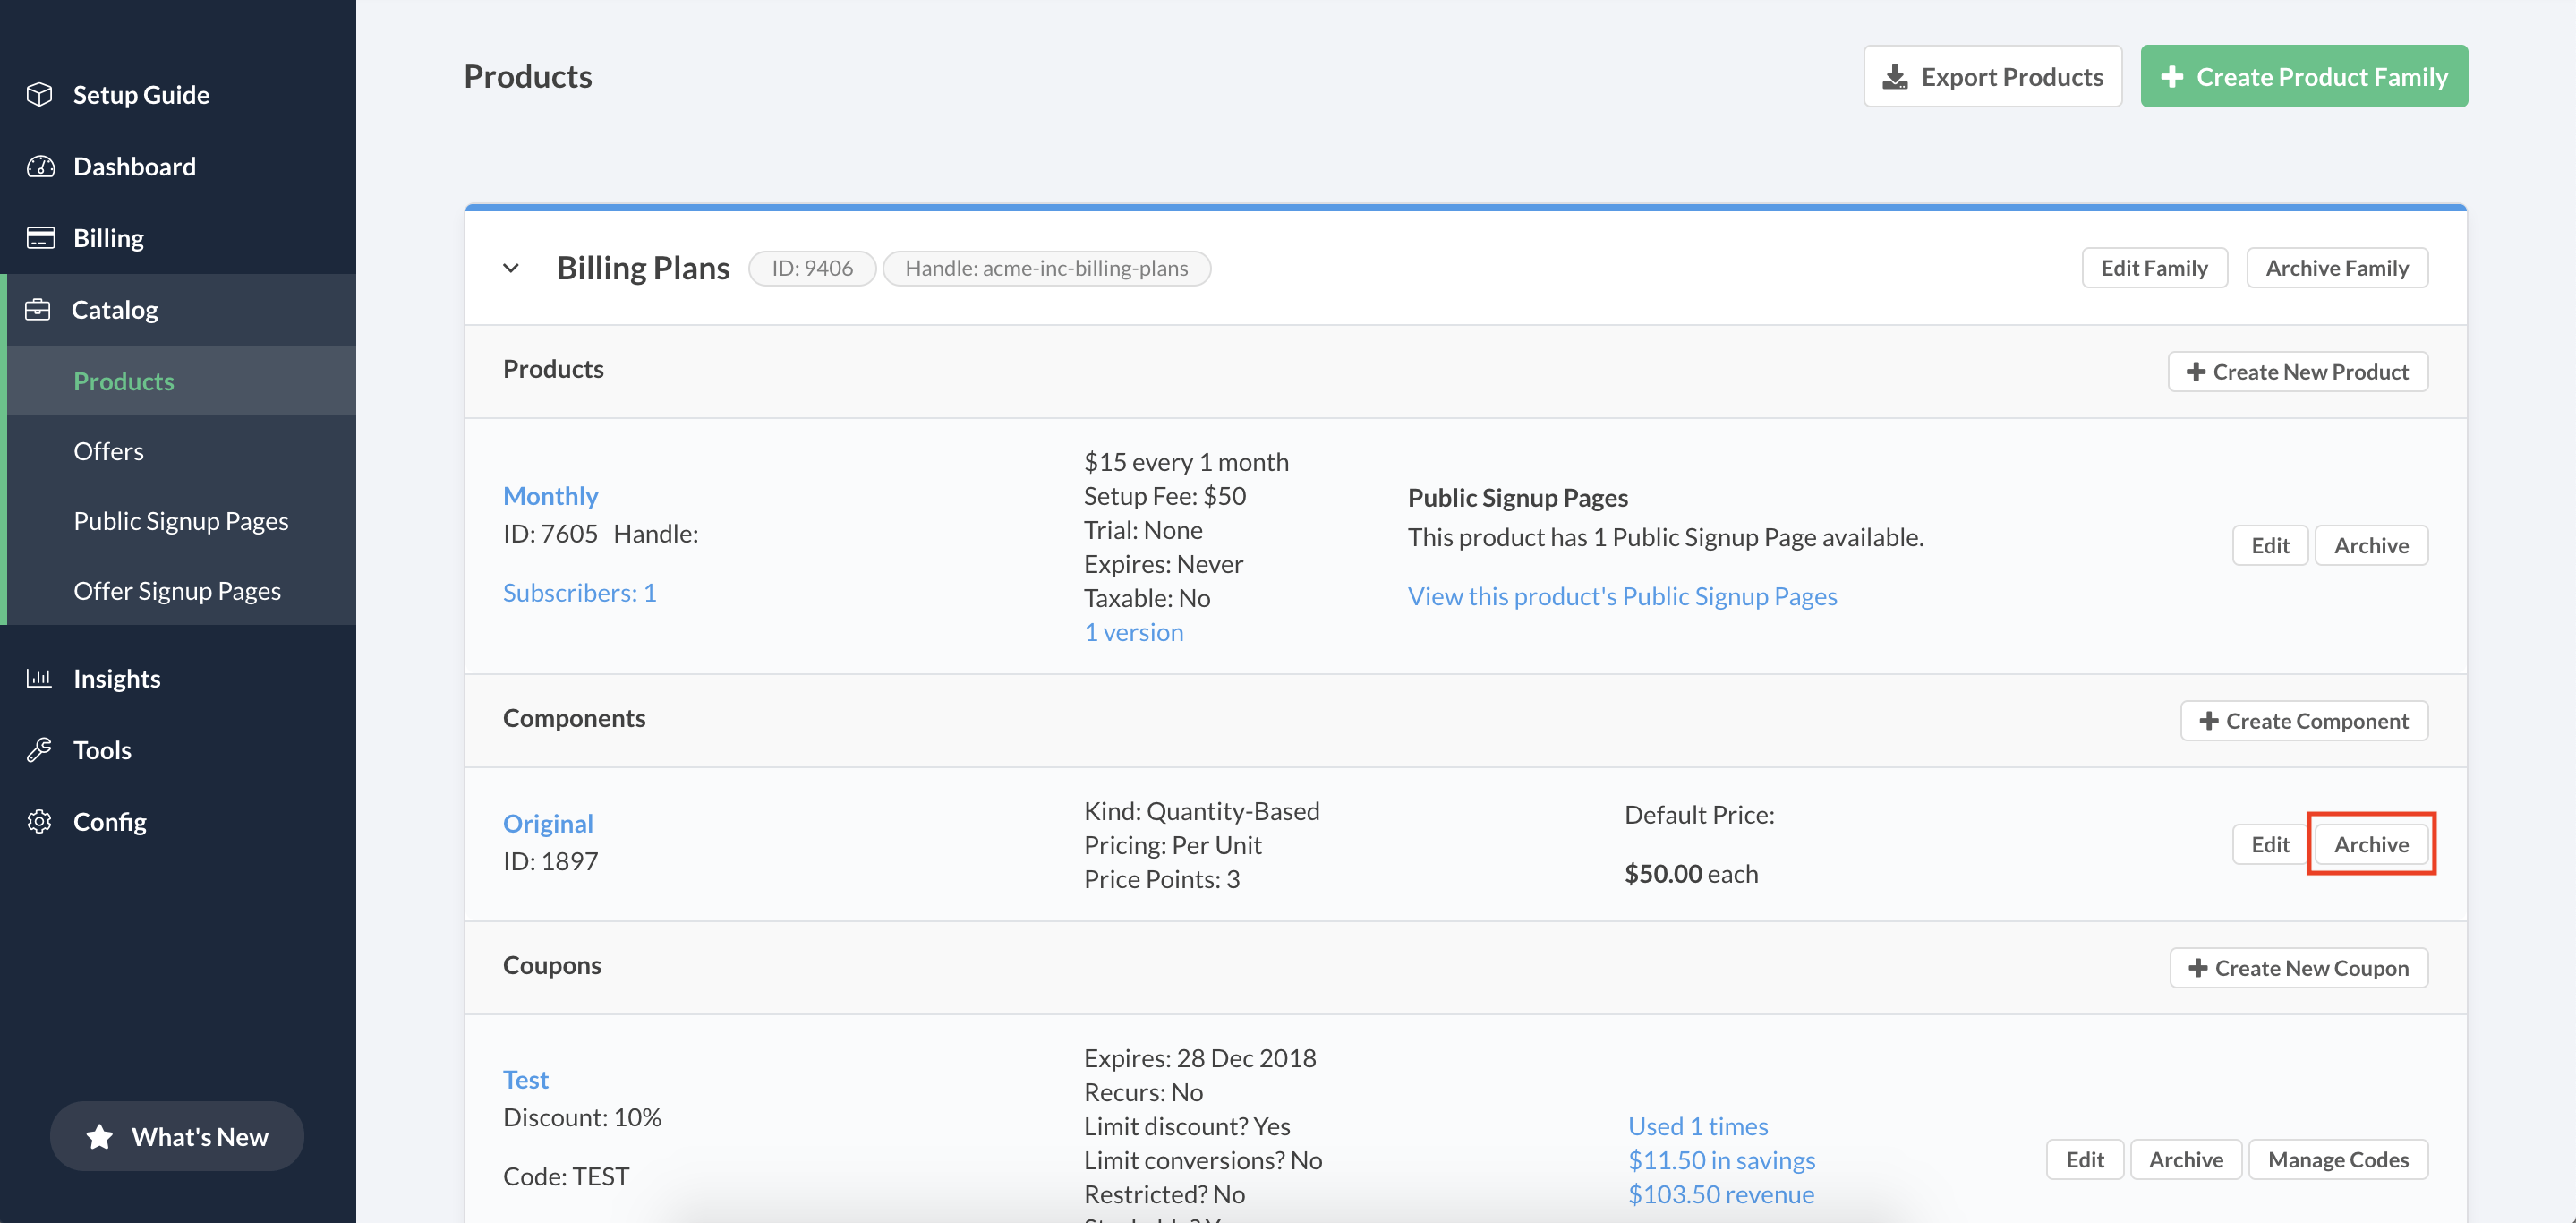The height and width of the screenshot is (1223, 2576).
Task: Open the Monthly product link
Action: [x=550, y=496]
